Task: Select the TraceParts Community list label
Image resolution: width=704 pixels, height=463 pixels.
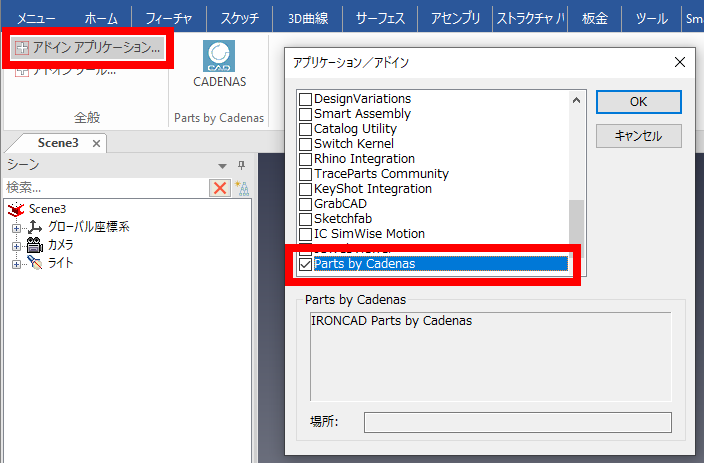Action: pyautogui.click(x=381, y=174)
